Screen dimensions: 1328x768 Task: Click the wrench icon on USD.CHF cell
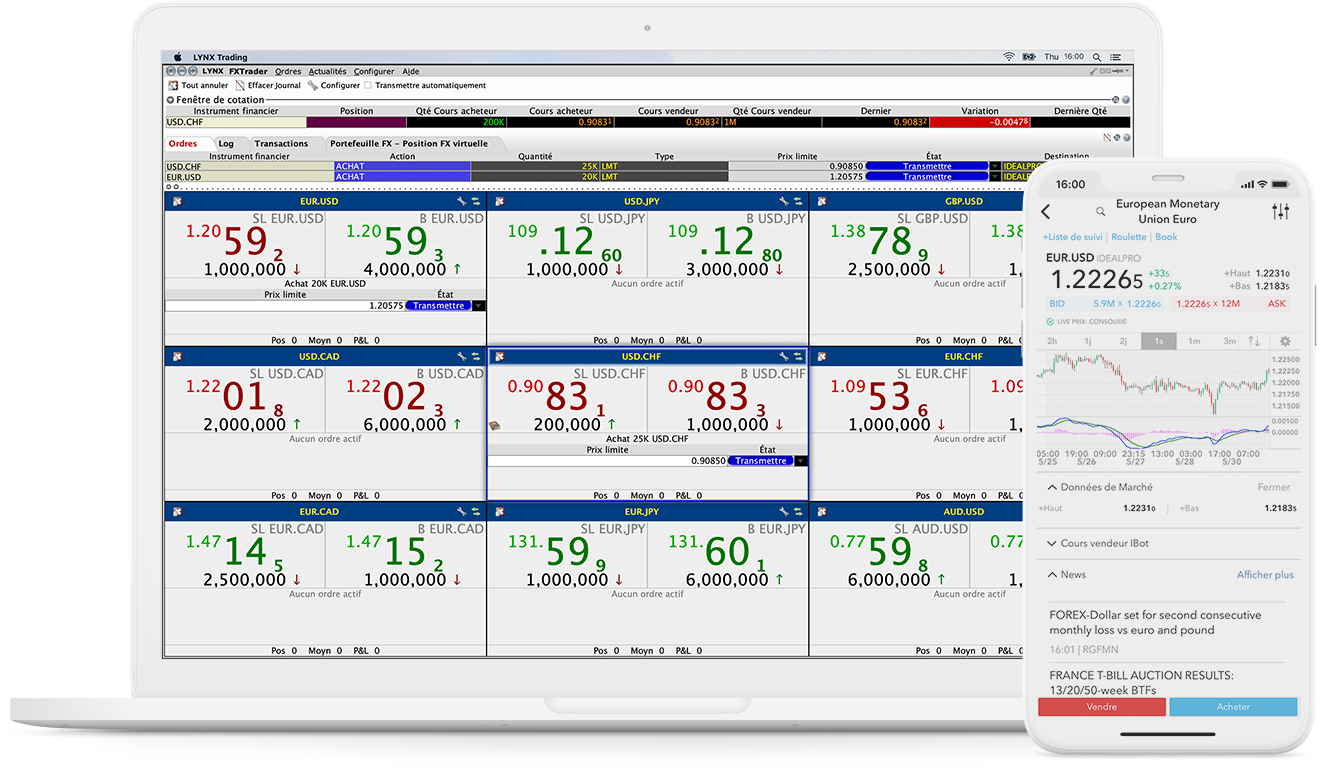(784, 356)
